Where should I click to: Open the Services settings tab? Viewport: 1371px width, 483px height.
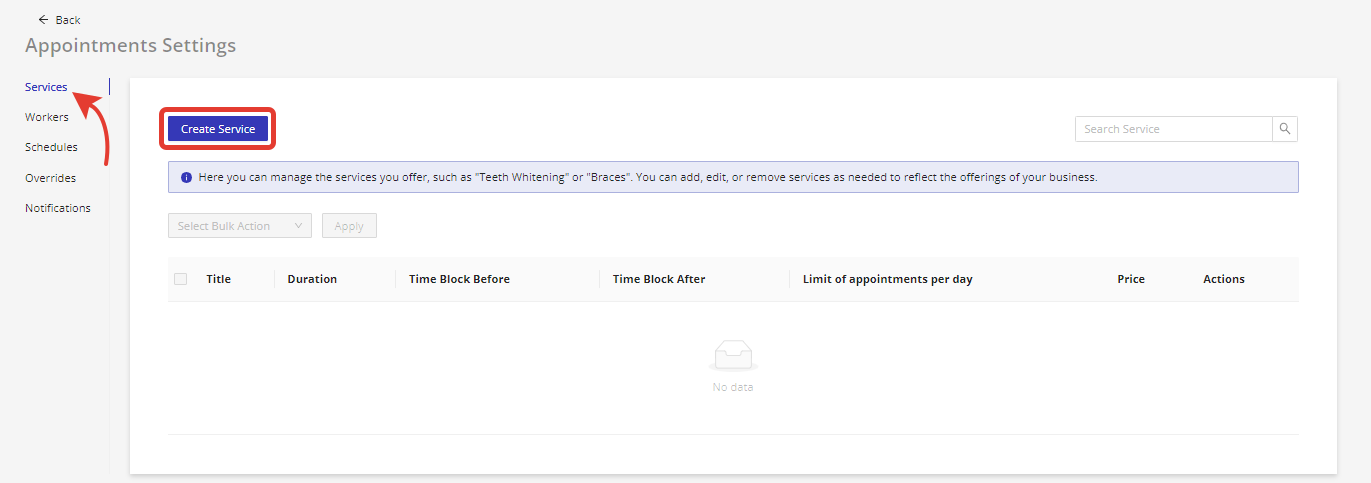(46, 87)
